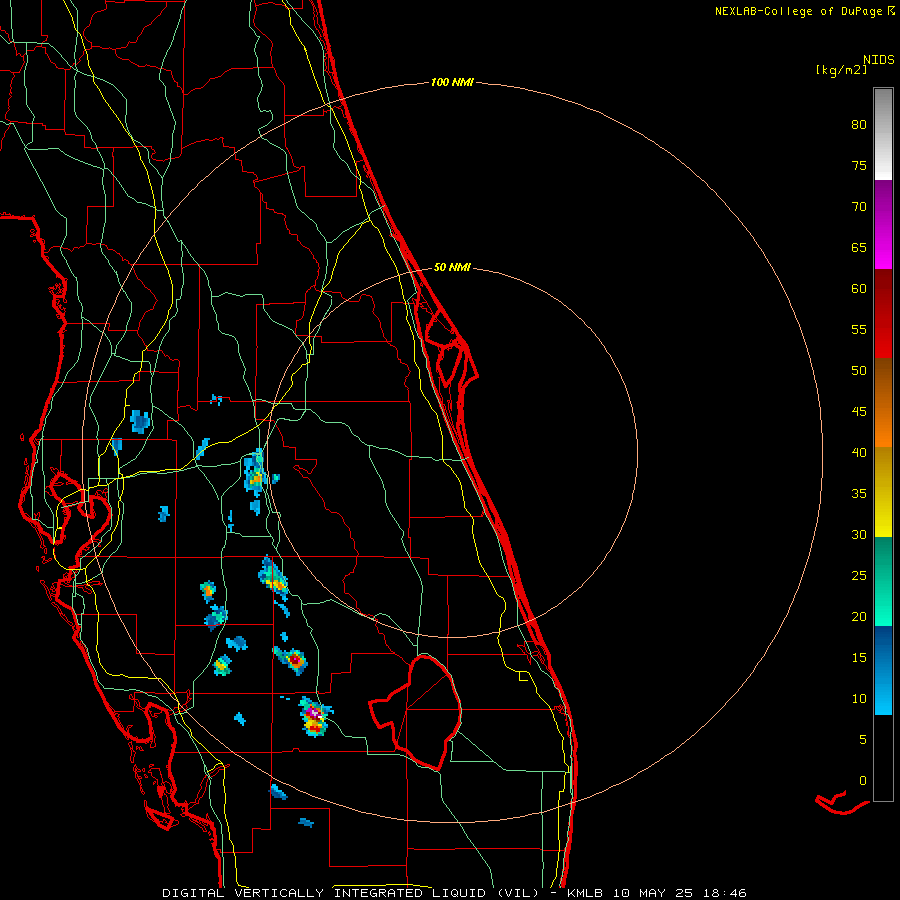
Task: Pick the white-gray top segment of color bar
Action: 883,134
